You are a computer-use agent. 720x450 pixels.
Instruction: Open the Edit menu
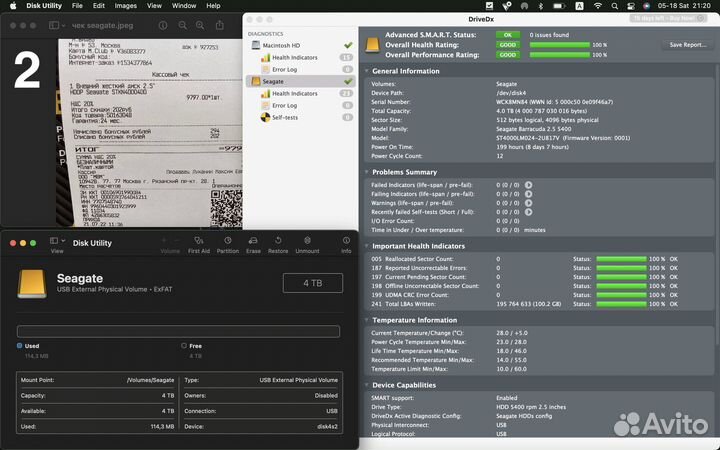99,6
